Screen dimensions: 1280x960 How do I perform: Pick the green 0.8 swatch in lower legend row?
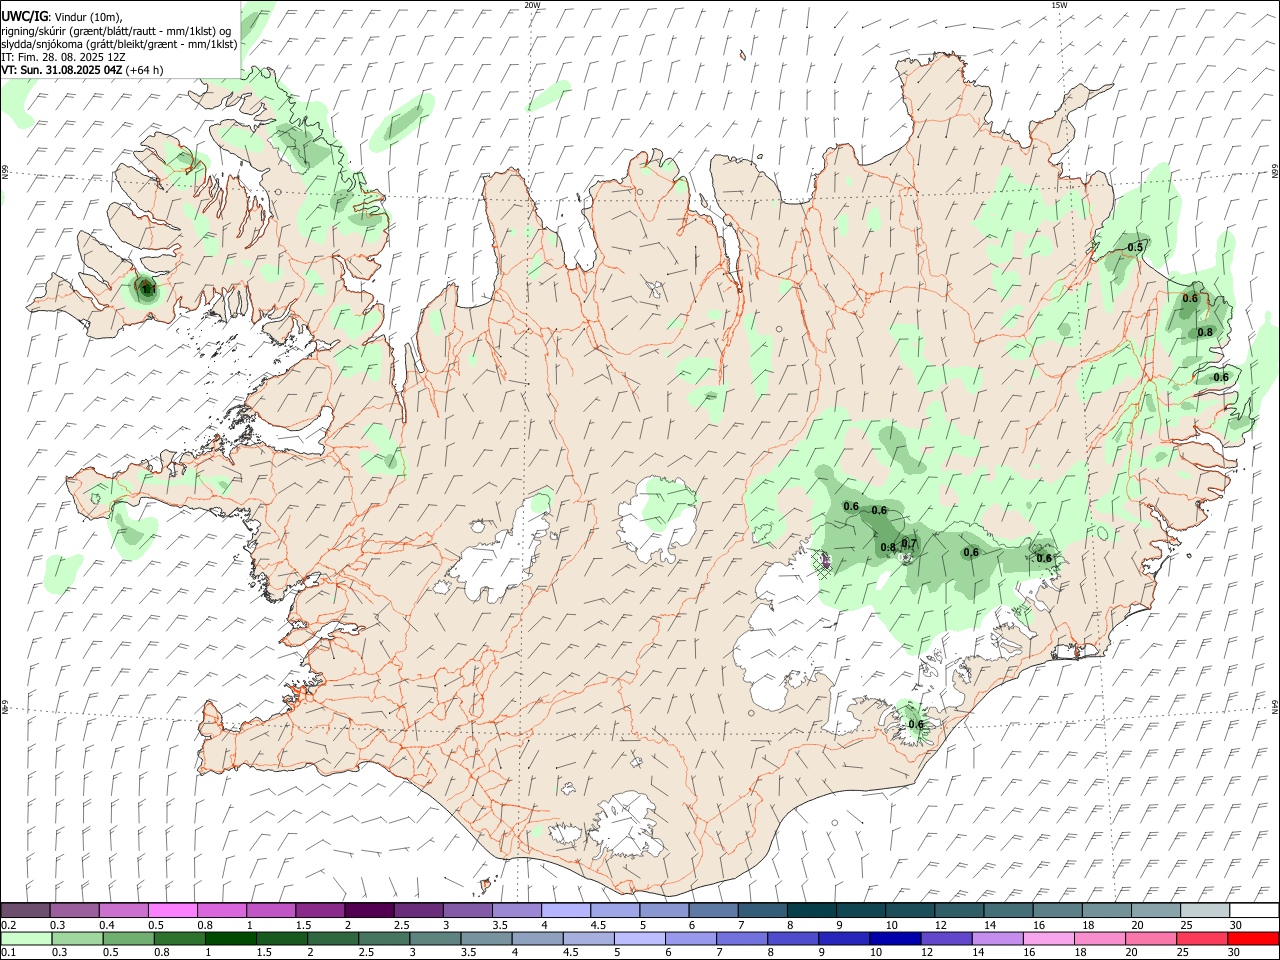coord(179,939)
